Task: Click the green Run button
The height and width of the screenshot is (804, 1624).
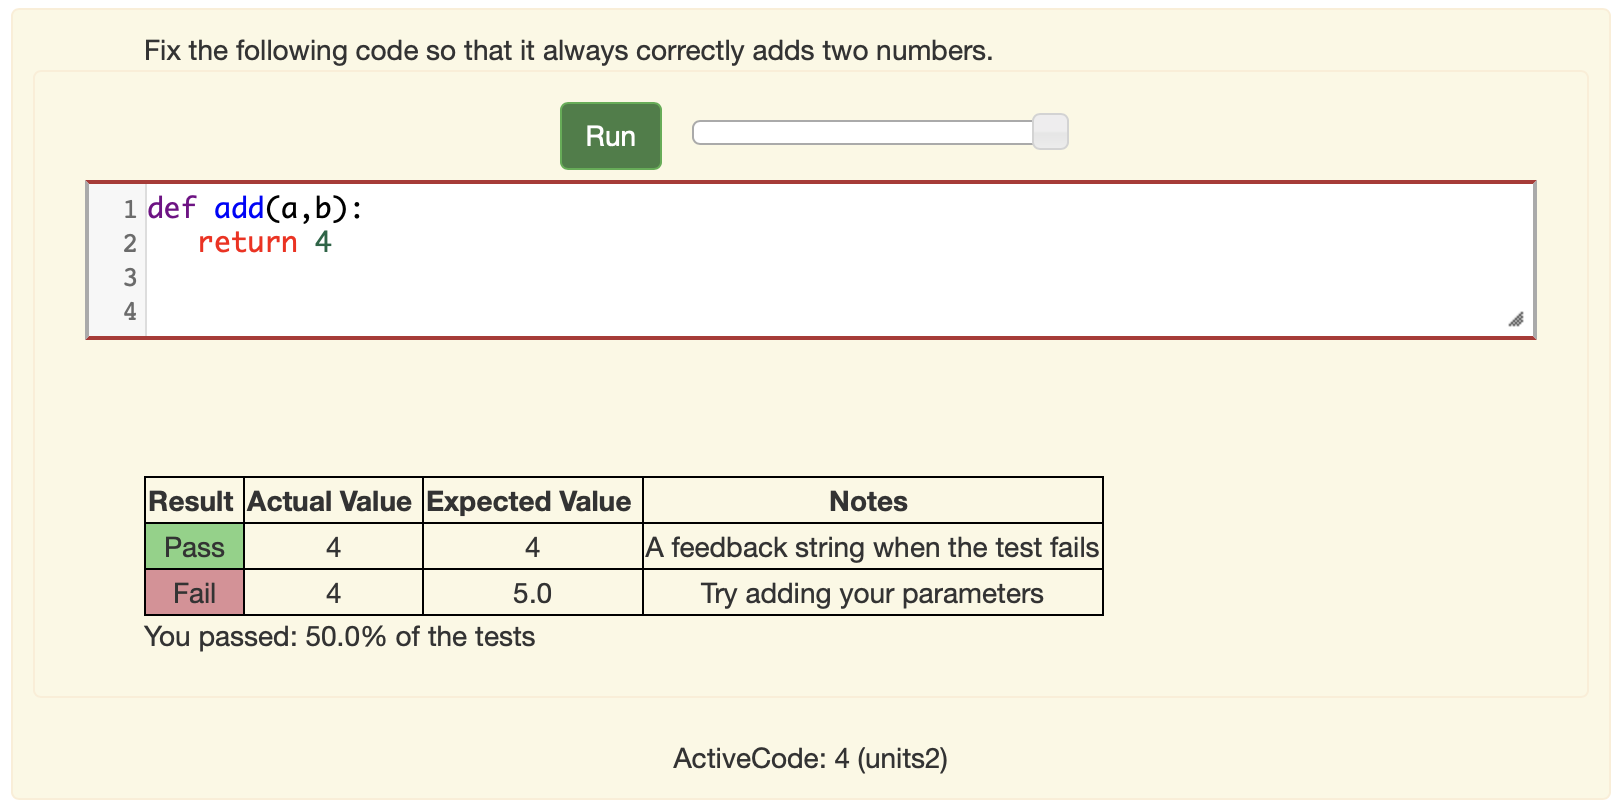Action: point(610,136)
